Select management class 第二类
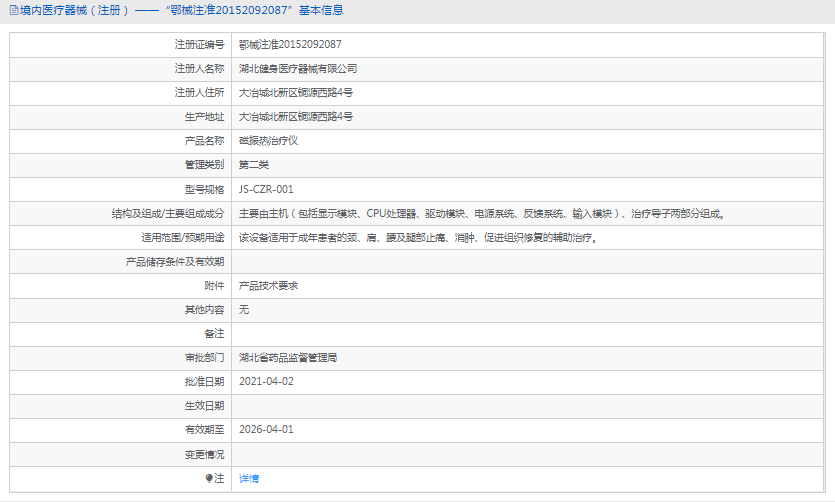Screen dimensions: 835x502 [254, 165]
